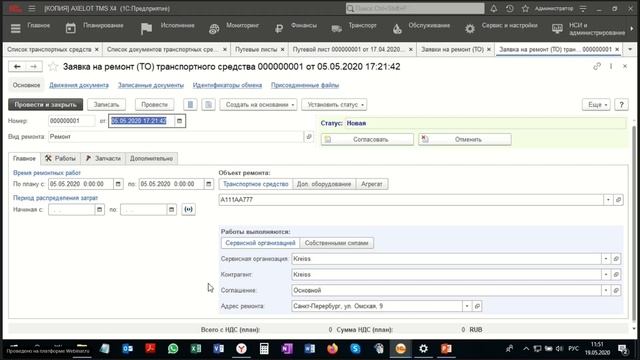Select Доп. оборудование as repair object

(x=324, y=184)
